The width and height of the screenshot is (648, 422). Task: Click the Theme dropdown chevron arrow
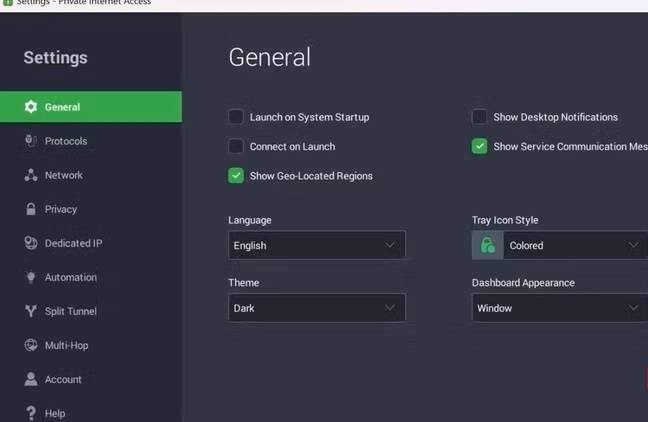pos(389,308)
